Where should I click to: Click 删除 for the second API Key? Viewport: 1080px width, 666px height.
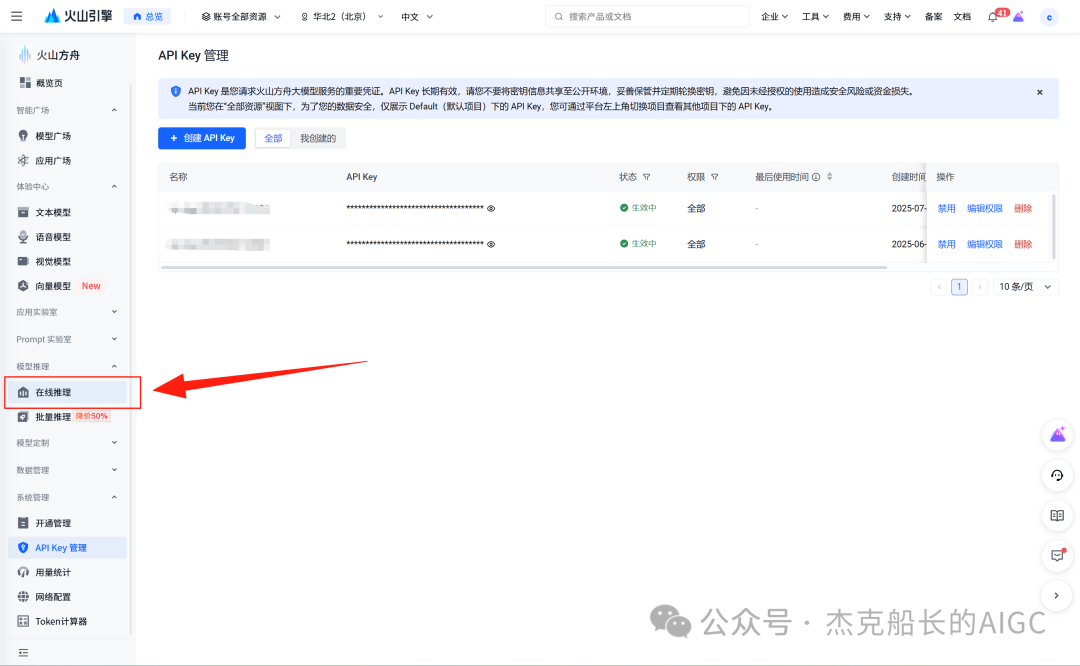point(1023,244)
